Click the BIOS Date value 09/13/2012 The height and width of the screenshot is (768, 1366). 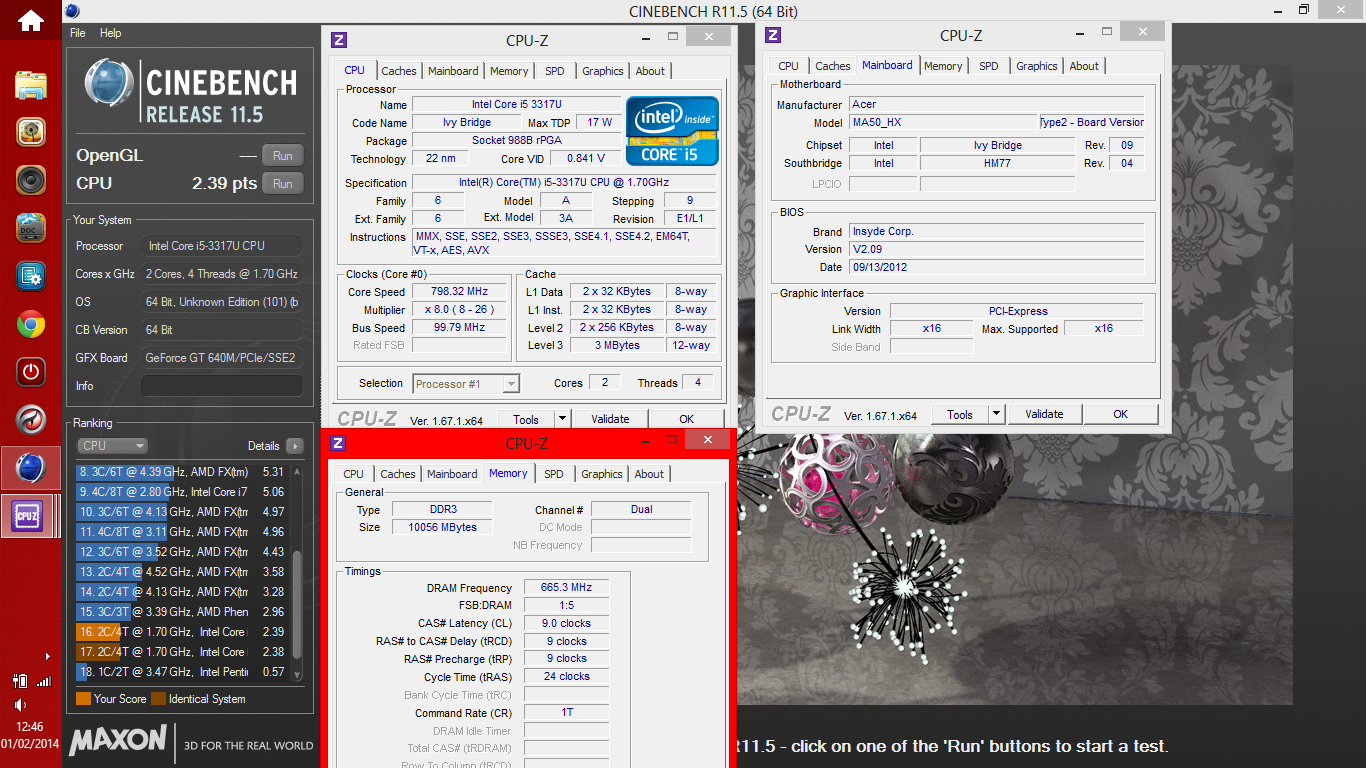click(x=998, y=267)
